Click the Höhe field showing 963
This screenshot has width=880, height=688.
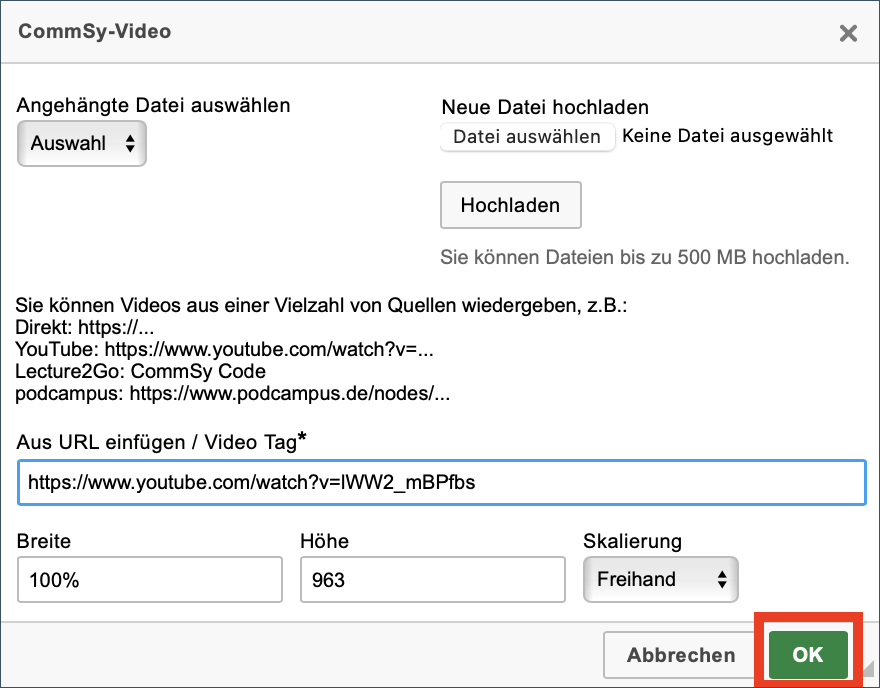click(432, 580)
